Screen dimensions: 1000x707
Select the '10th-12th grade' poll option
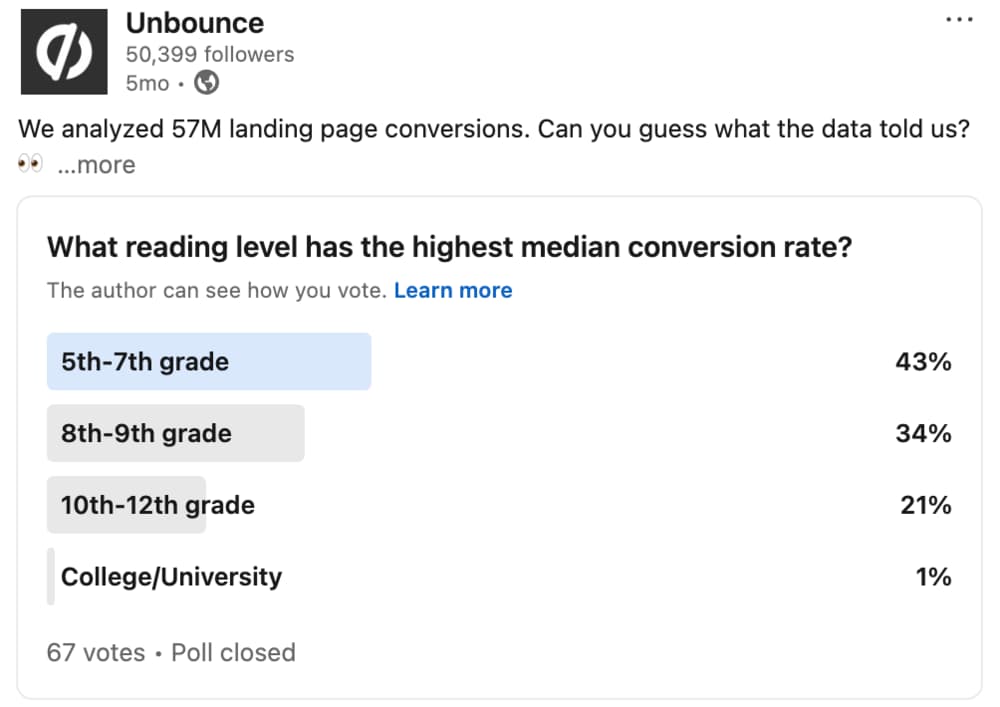point(158,505)
